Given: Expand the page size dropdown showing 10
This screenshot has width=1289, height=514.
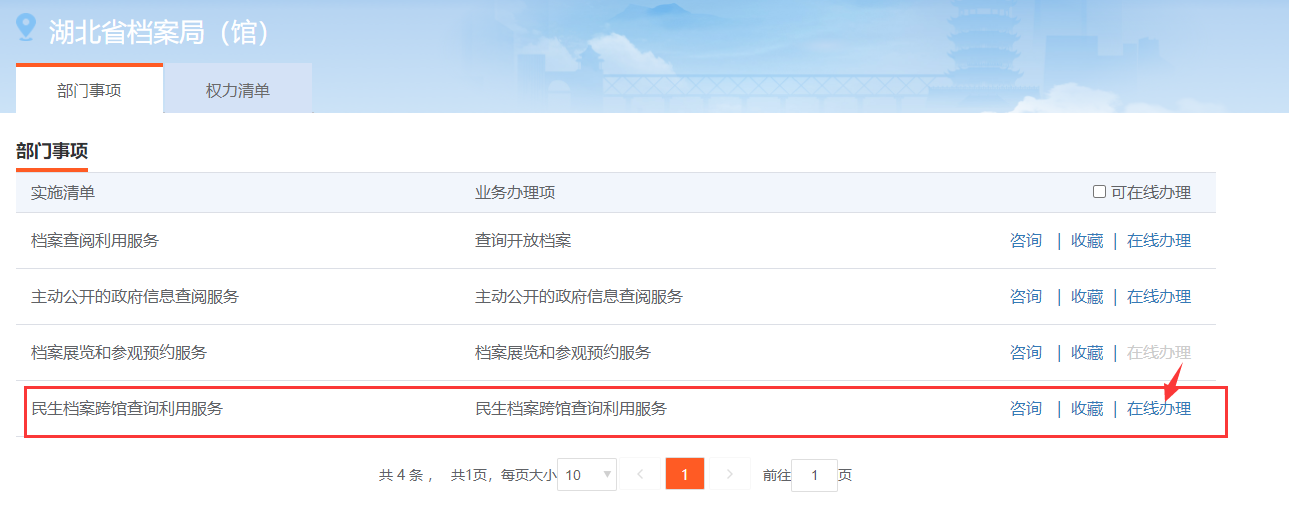Looking at the screenshot, I should (x=587, y=475).
